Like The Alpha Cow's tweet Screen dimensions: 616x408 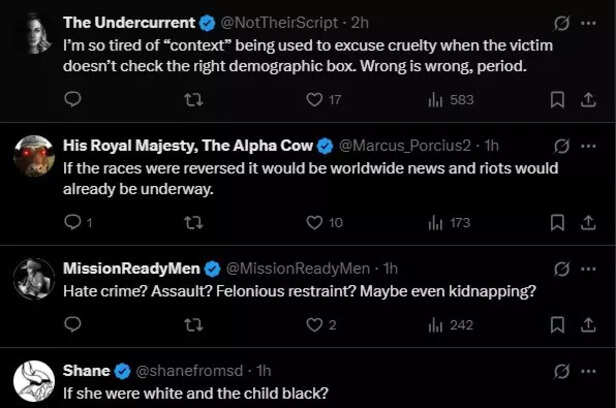314,222
